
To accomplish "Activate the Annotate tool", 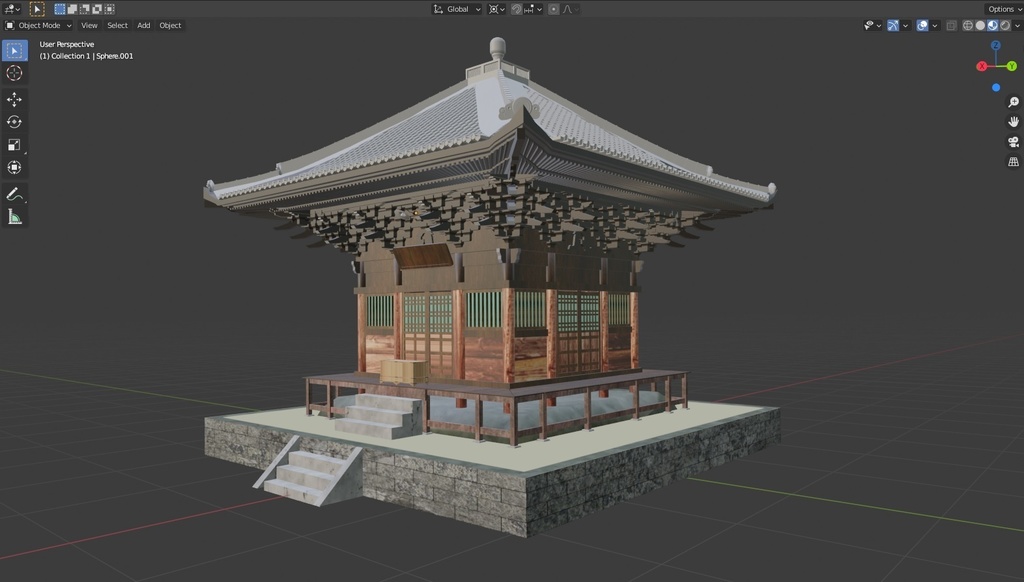I will pos(14,194).
